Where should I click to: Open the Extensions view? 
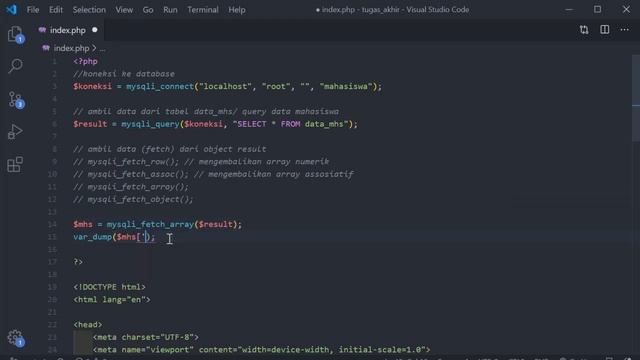15,164
